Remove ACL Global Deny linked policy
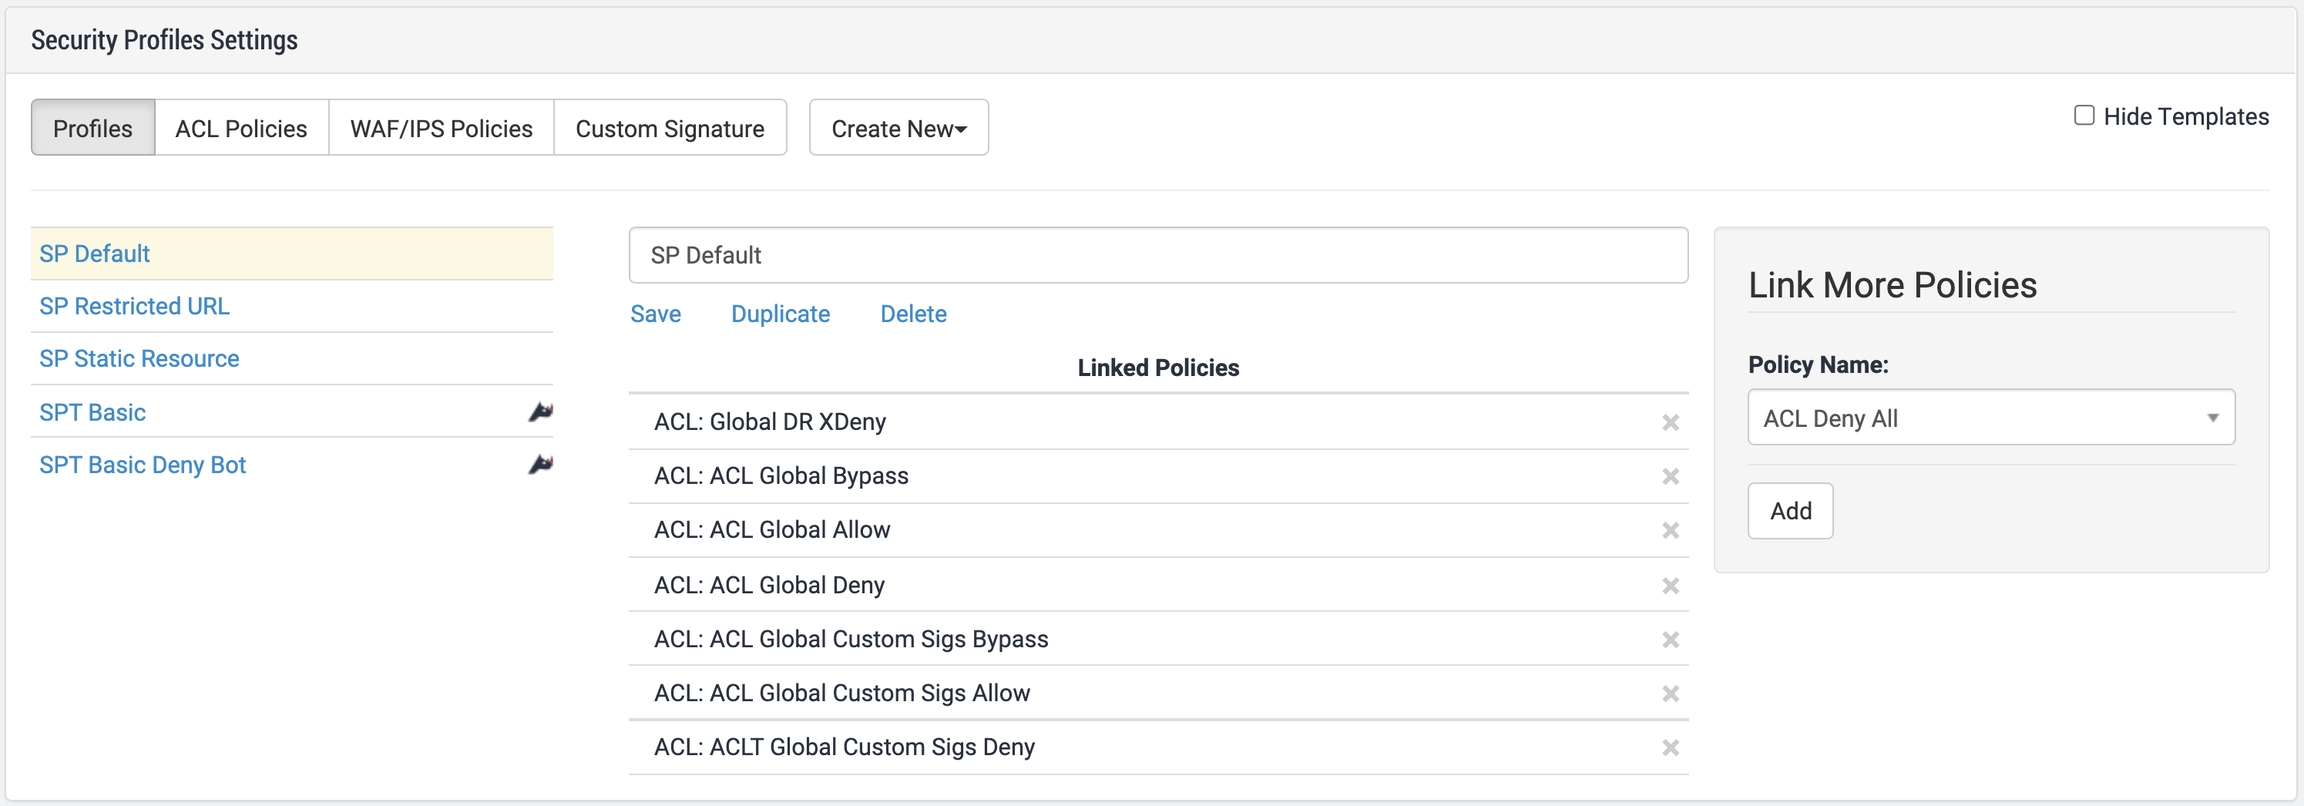This screenshot has height=806, width=2304. 1670,586
